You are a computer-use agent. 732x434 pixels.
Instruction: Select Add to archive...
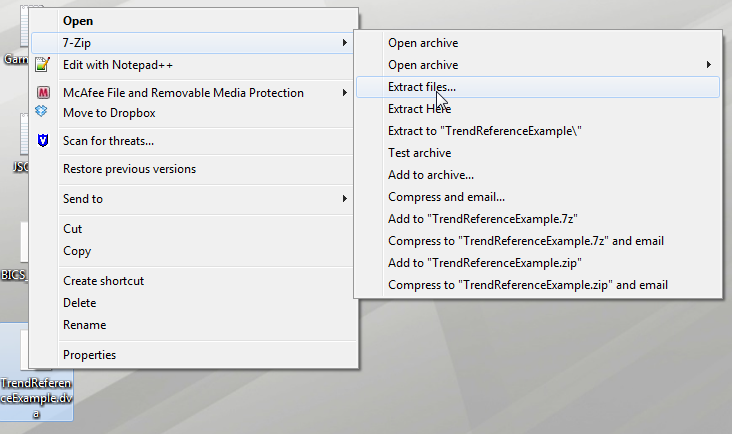430,175
